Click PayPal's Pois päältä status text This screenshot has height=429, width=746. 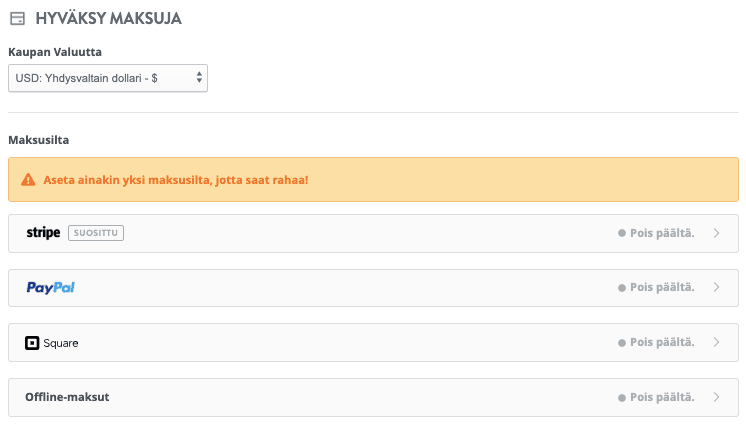point(662,288)
